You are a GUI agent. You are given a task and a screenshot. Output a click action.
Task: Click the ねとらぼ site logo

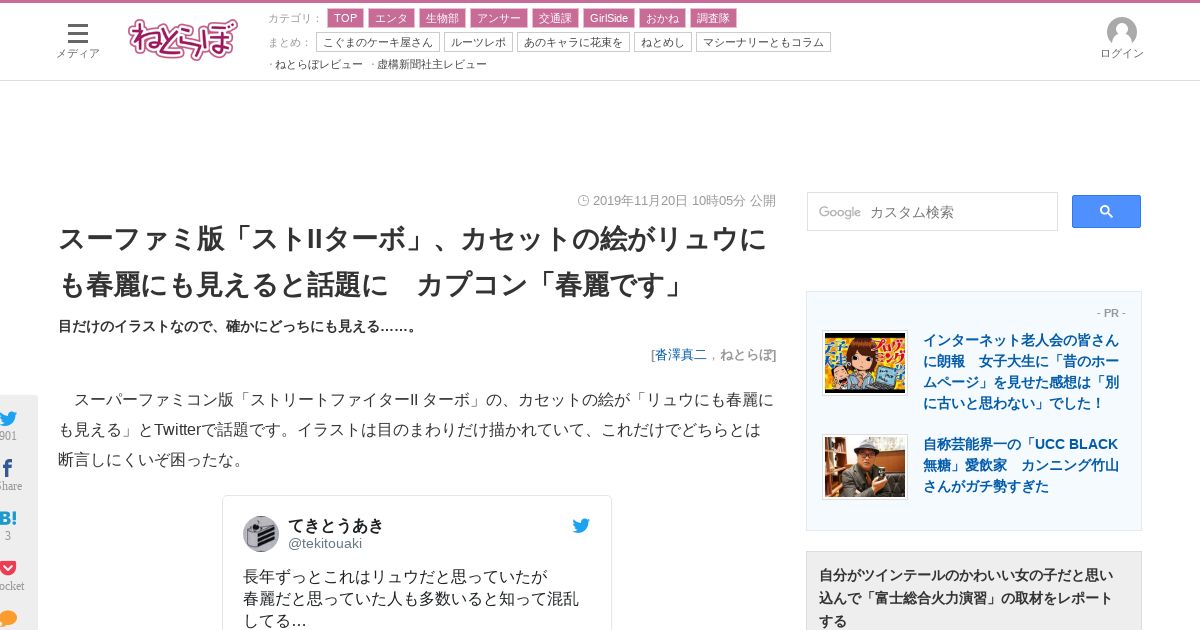click(x=183, y=40)
